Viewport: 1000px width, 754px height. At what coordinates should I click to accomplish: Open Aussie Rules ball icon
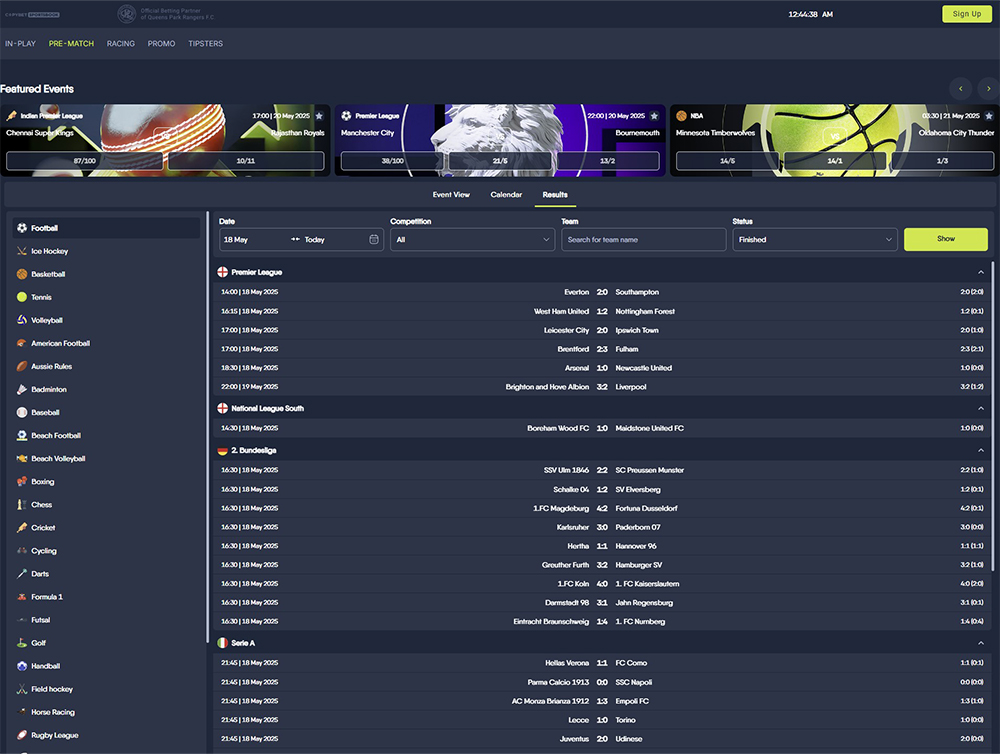(x=22, y=366)
